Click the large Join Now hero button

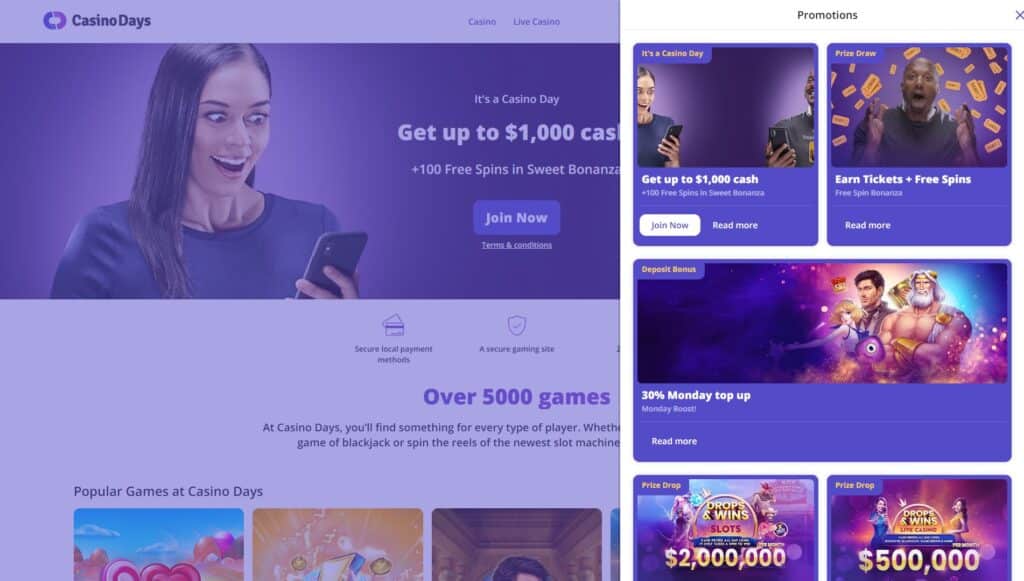tap(517, 217)
